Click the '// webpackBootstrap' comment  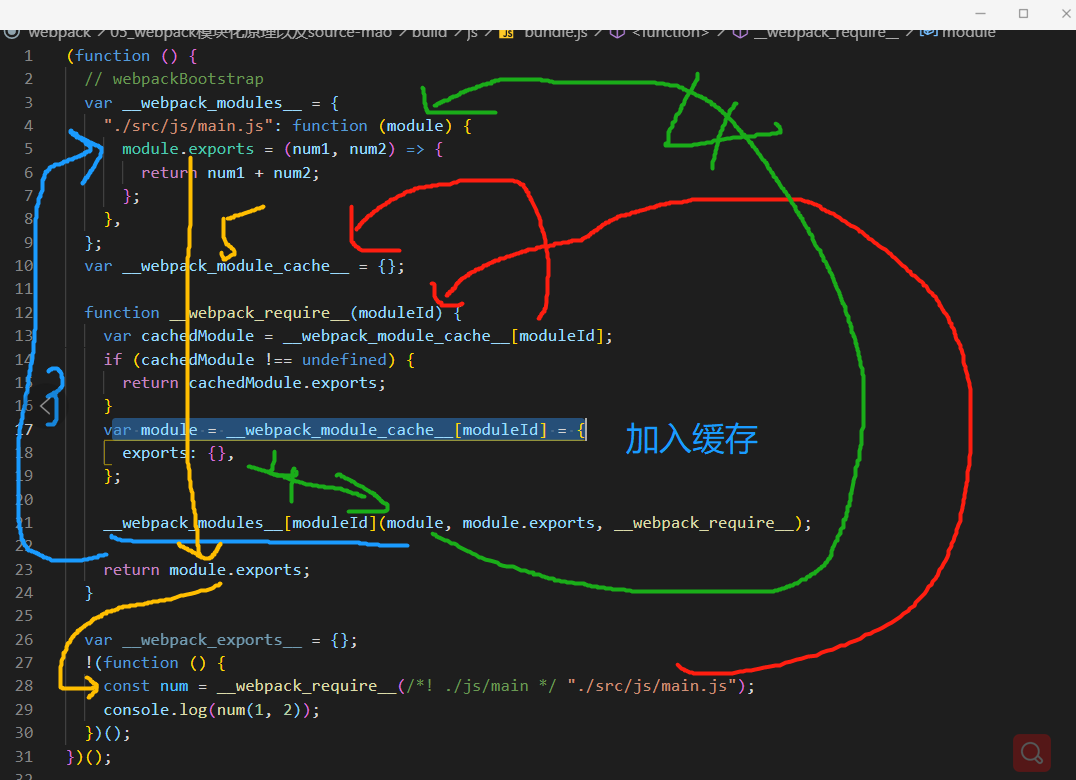coord(174,79)
